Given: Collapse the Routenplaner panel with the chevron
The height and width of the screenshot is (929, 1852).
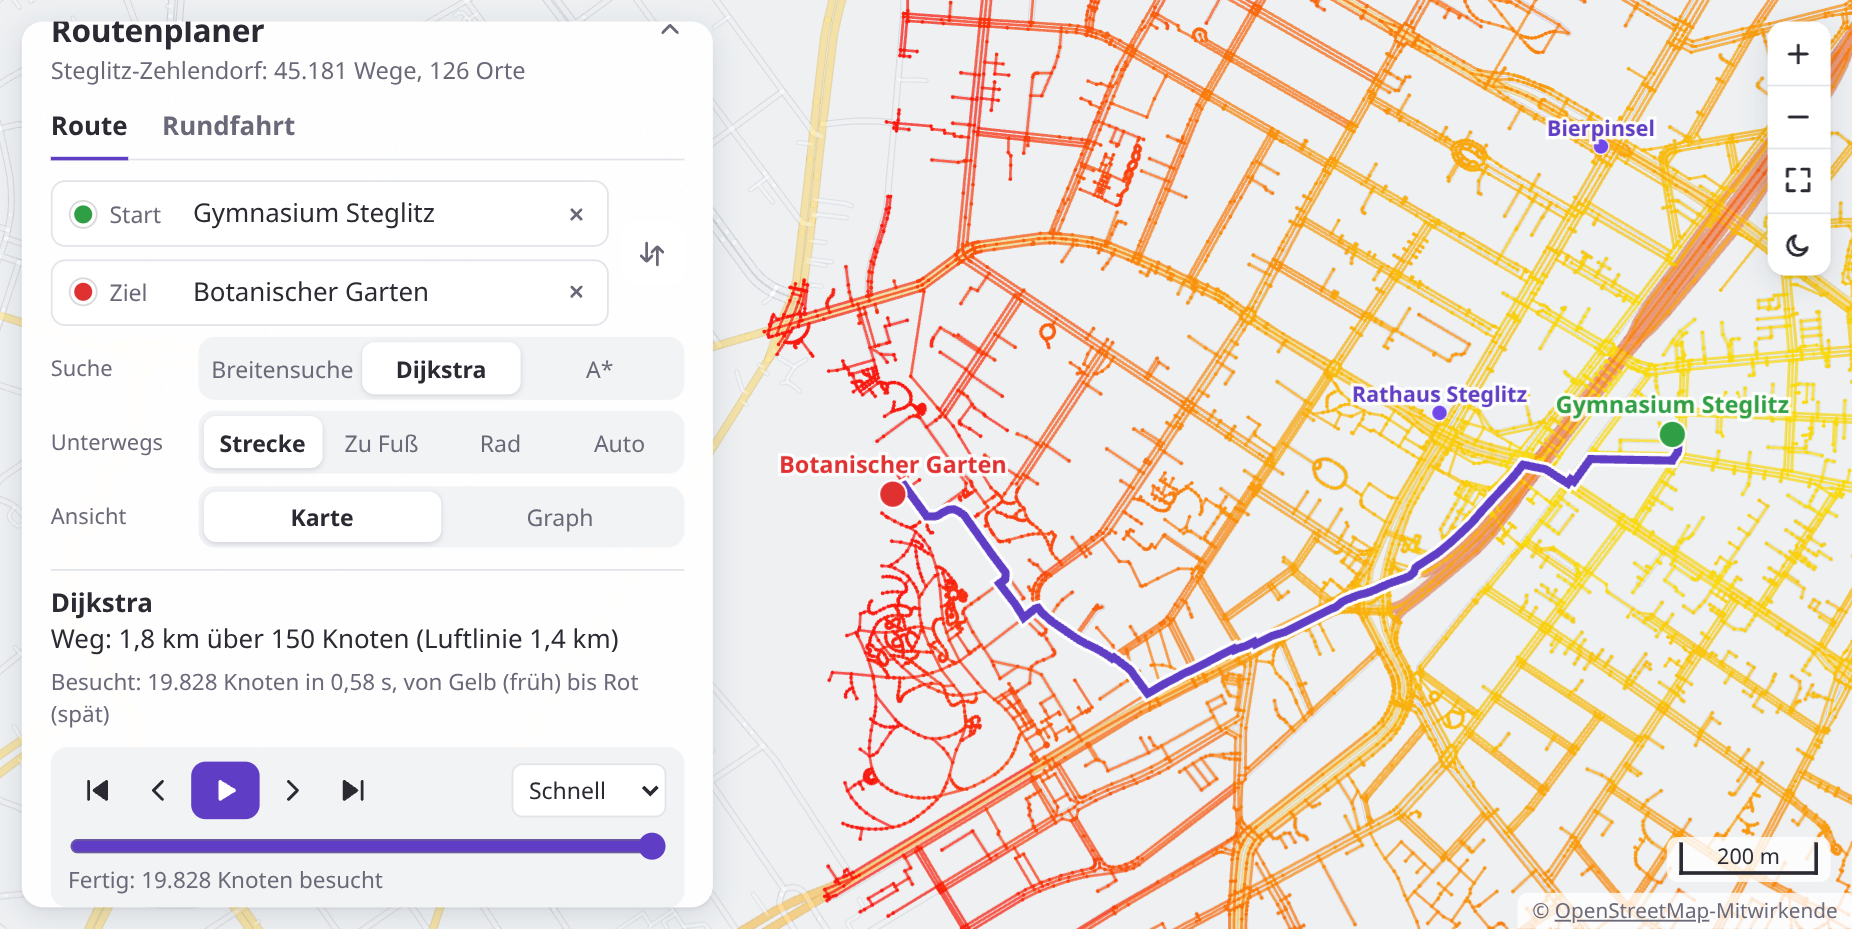Looking at the screenshot, I should 670,30.
